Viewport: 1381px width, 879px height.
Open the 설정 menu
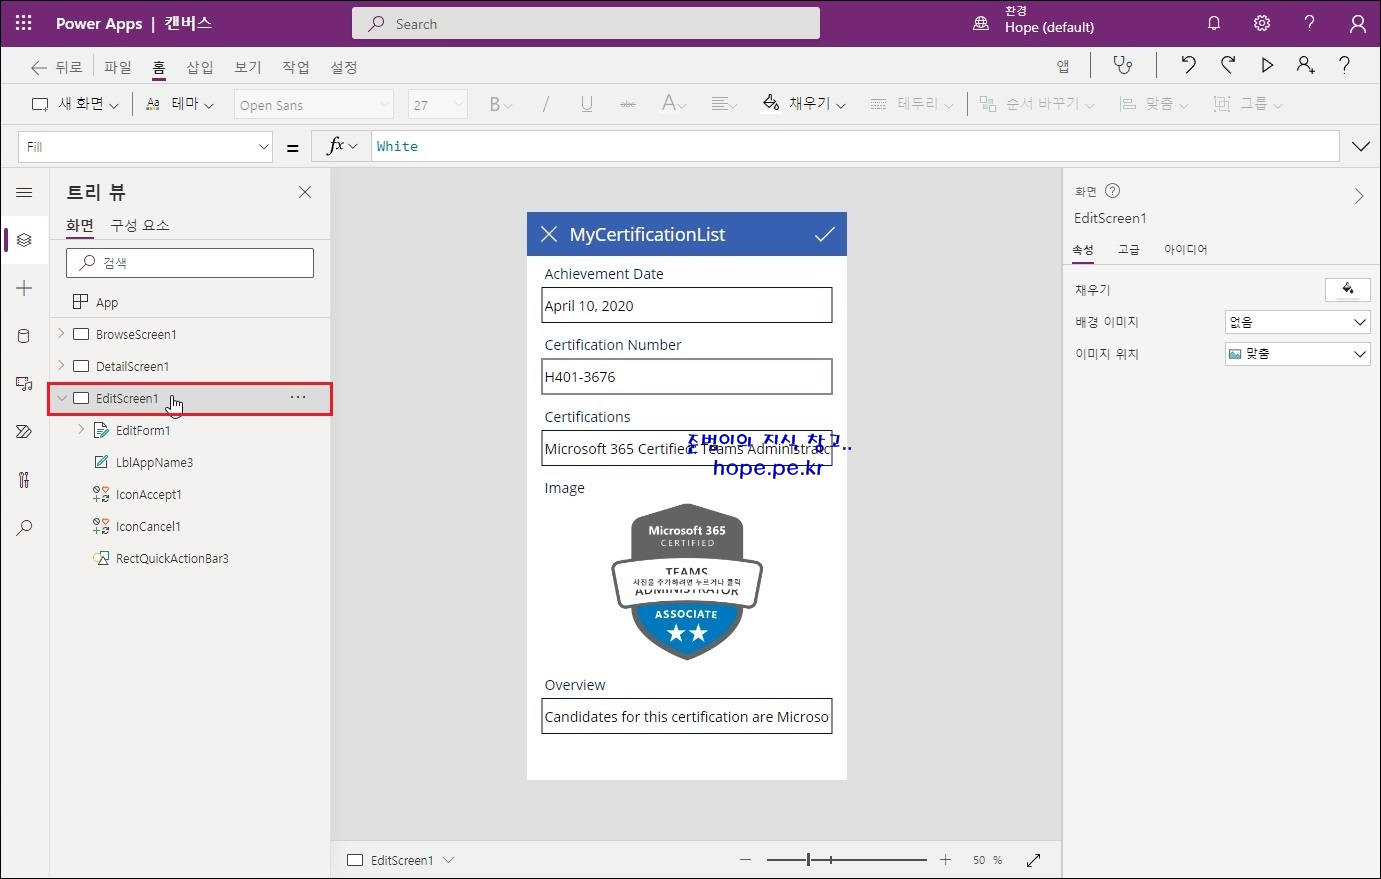click(x=344, y=67)
